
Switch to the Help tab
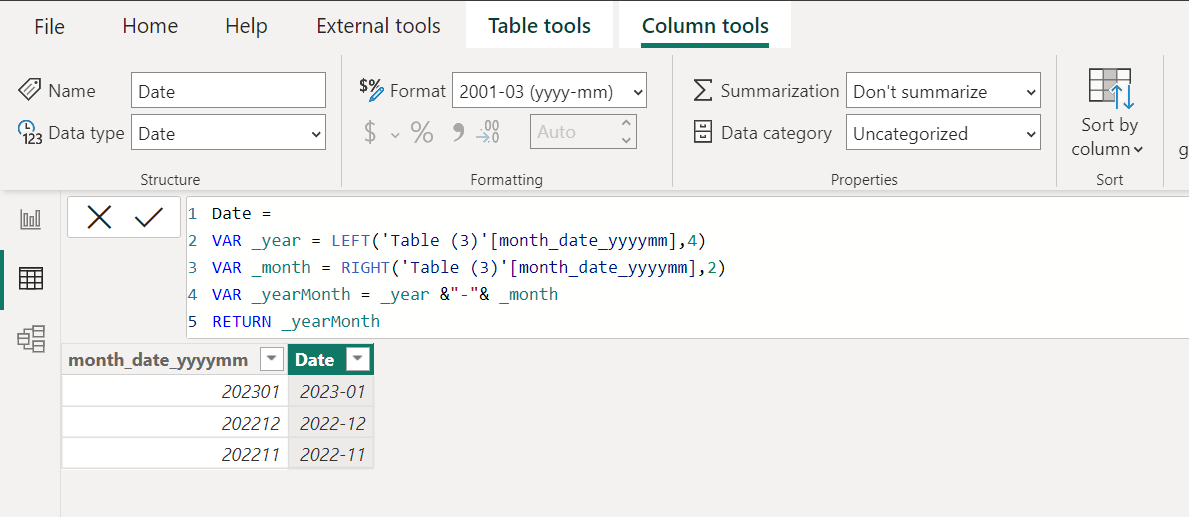pyautogui.click(x=246, y=26)
